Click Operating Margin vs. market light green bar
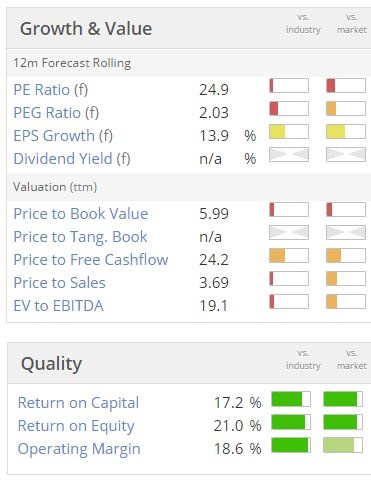 [343, 445]
